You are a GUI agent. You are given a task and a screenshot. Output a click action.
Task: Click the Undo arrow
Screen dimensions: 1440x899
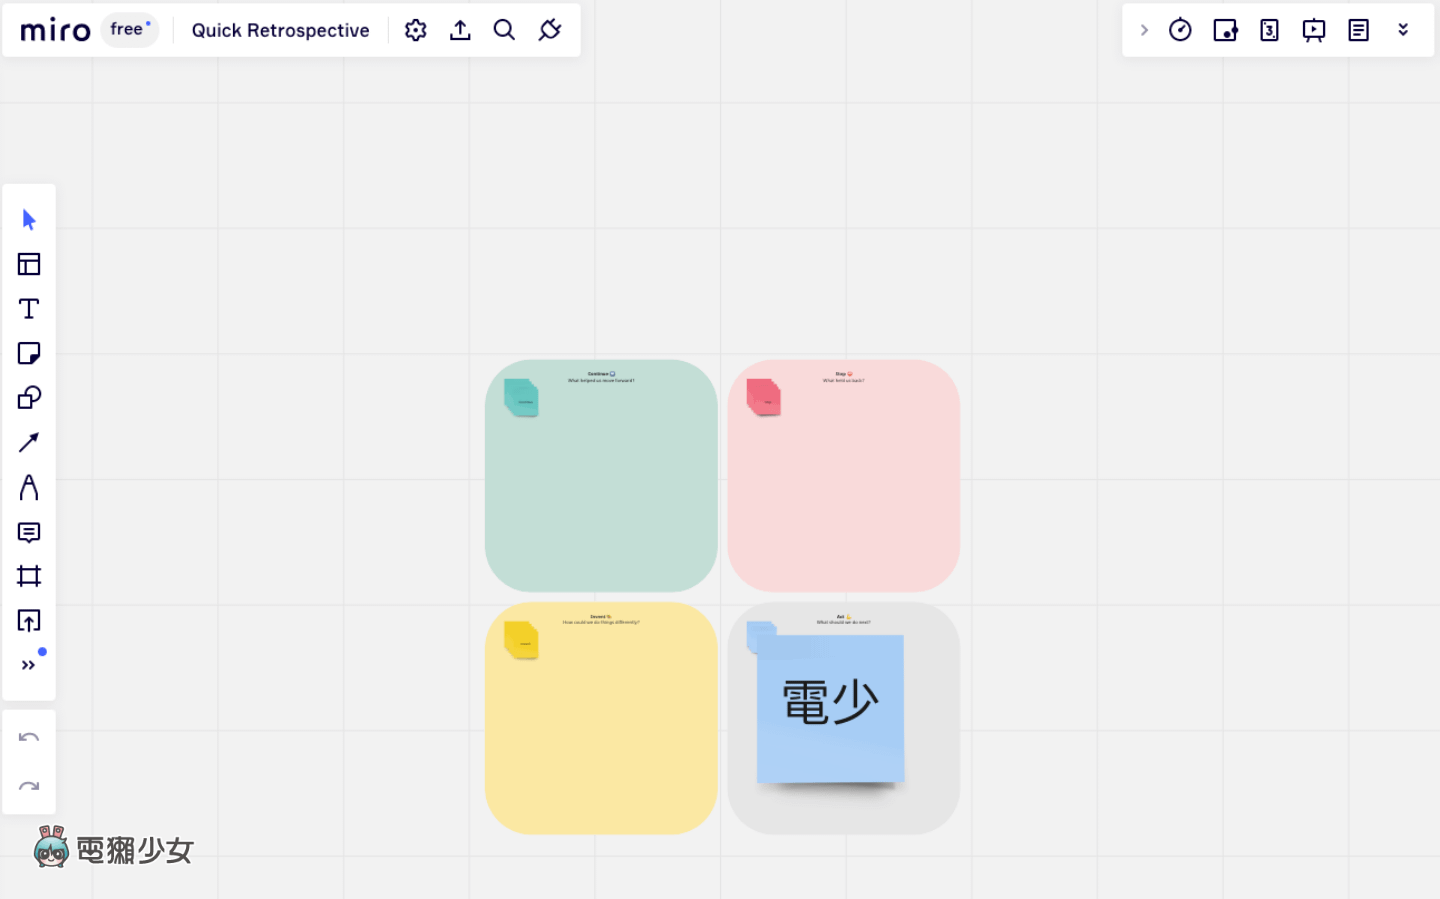[x=29, y=738]
